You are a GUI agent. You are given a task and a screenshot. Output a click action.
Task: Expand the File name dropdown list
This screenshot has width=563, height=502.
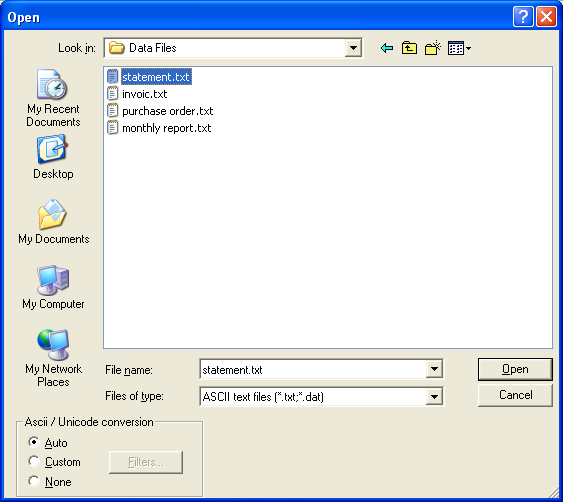[x=434, y=369]
